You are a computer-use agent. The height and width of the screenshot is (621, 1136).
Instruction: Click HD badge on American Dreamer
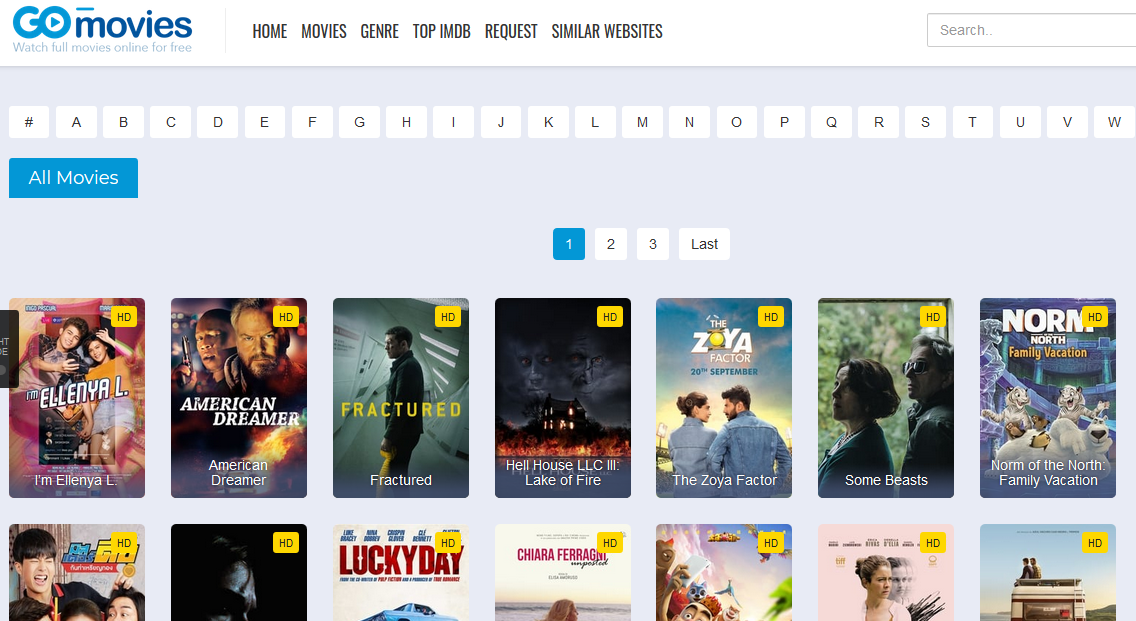pyautogui.click(x=286, y=317)
